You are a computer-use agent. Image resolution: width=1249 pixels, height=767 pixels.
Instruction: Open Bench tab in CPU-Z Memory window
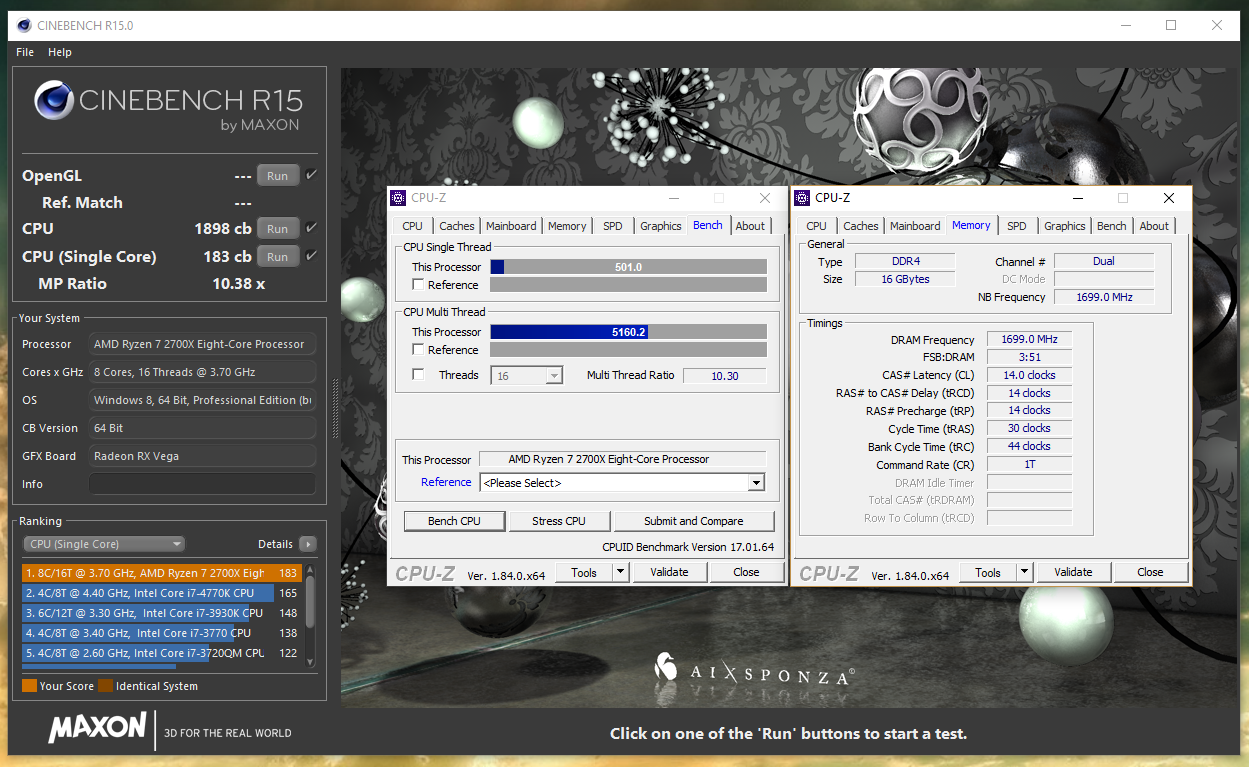pyautogui.click(x=1112, y=226)
